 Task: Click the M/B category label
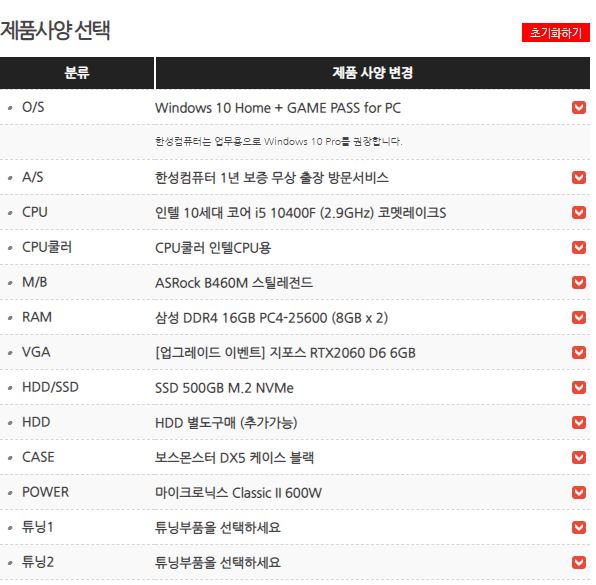pyautogui.click(x=35, y=282)
